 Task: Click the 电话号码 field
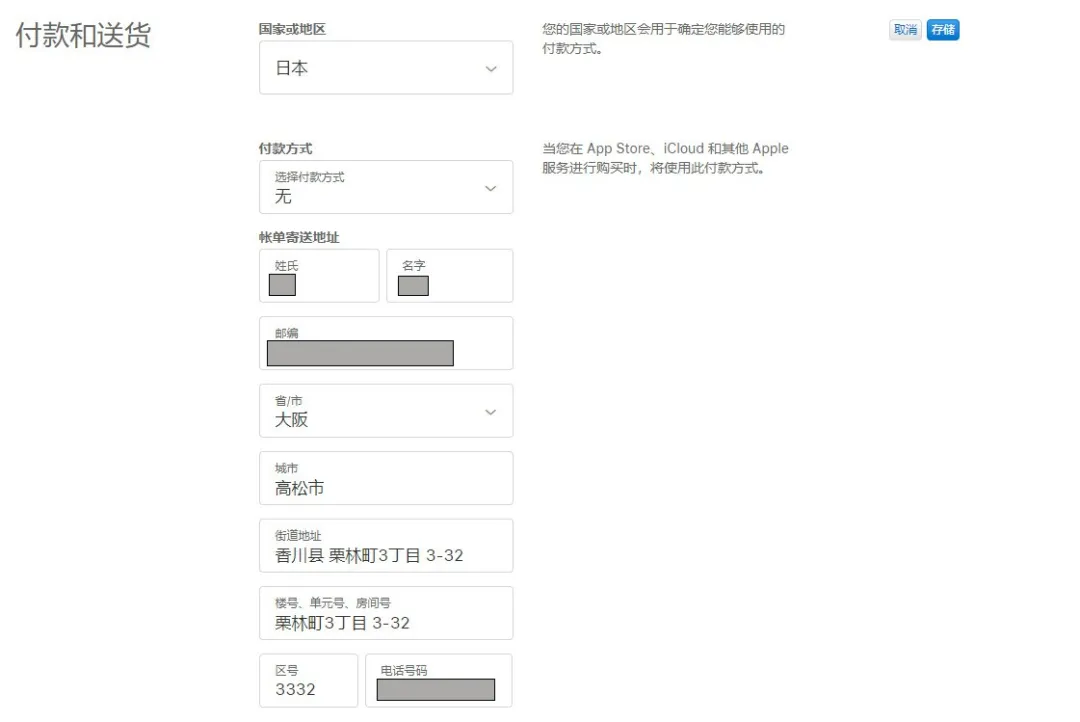coord(439,681)
